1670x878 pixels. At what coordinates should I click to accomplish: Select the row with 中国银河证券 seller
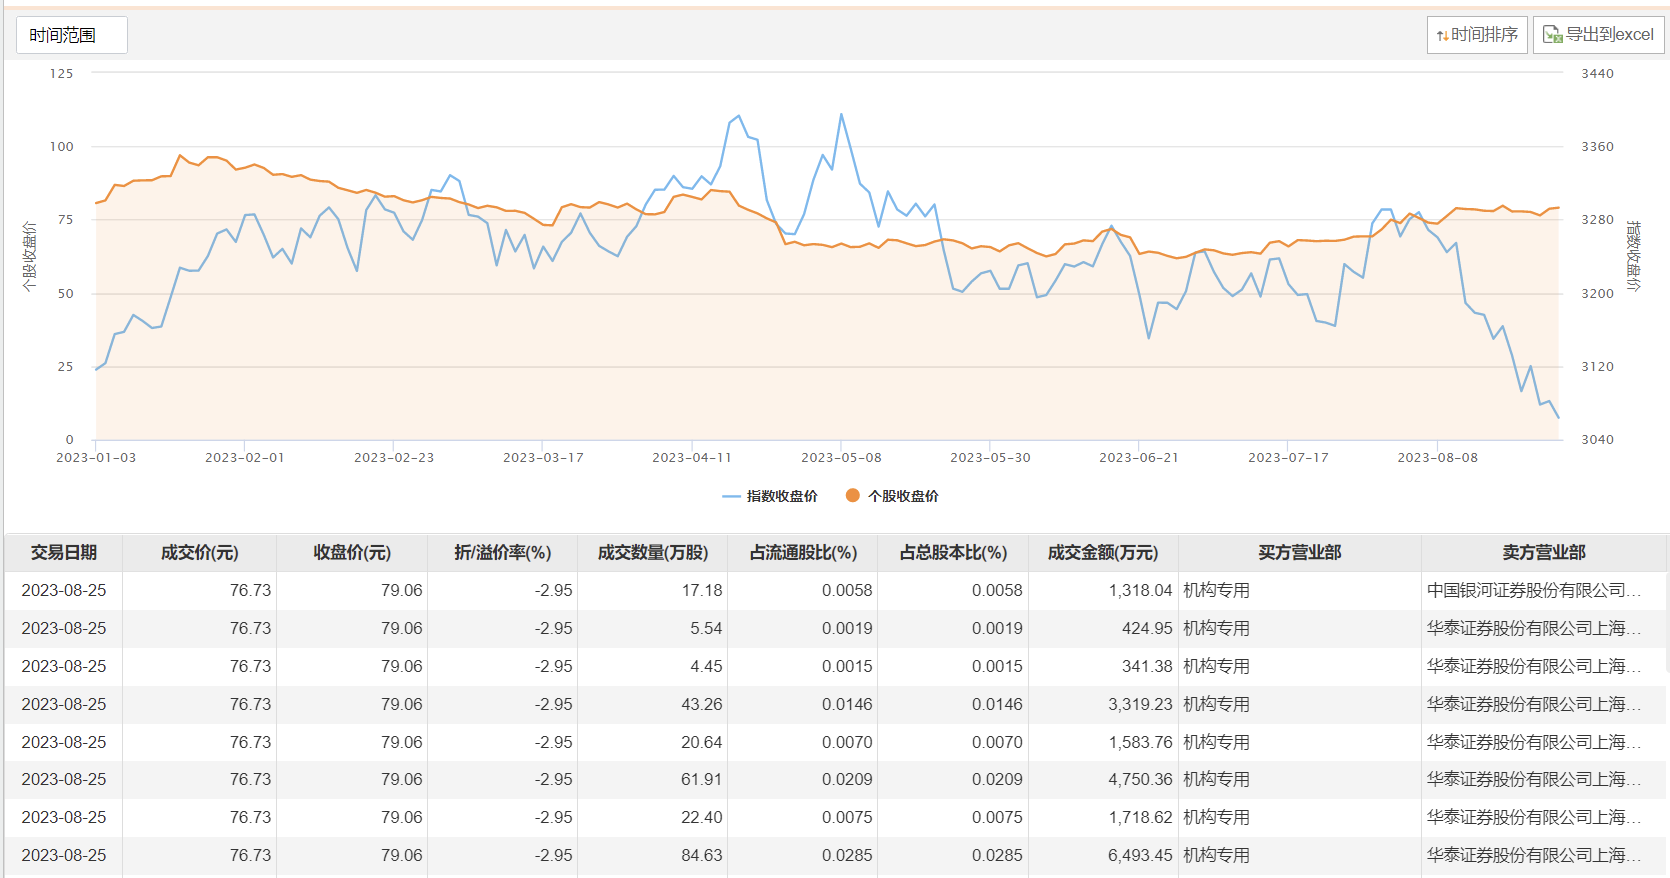click(x=1533, y=591)
